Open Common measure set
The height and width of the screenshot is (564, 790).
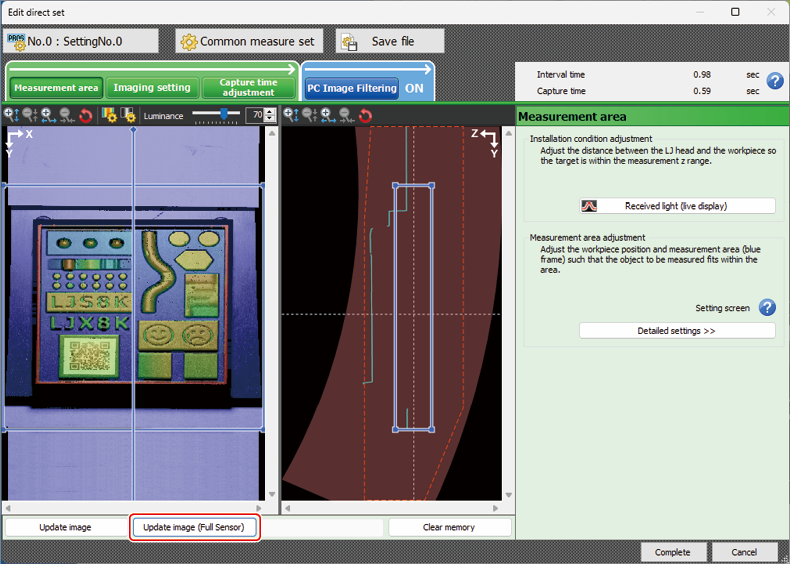click(x=247, y=41)
